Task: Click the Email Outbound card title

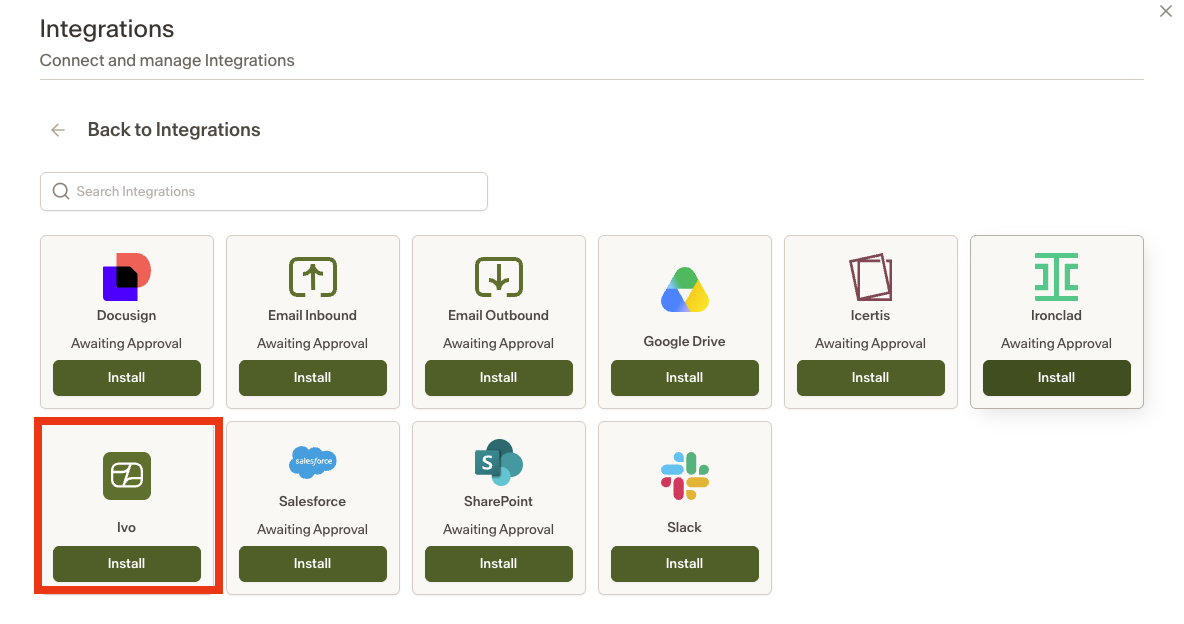Action: click(498, 315)
